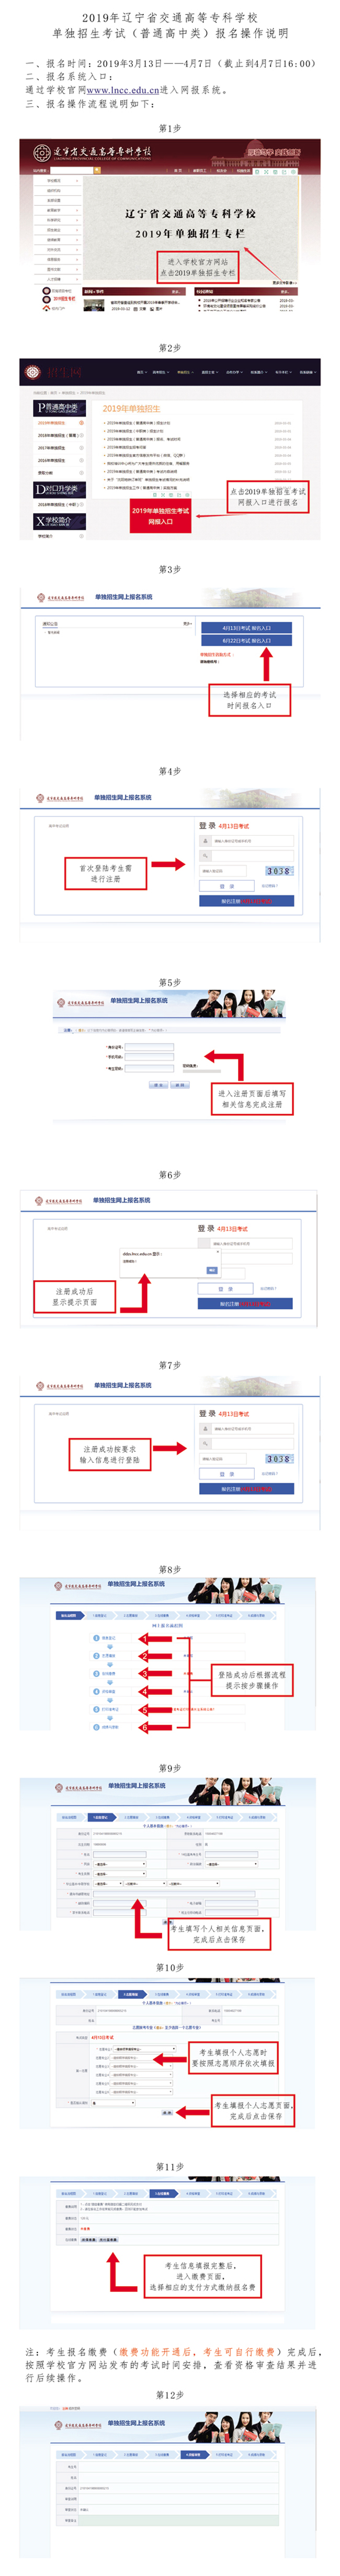
Task: Click the blue register bar in step 4
Action: click(246, 901)
